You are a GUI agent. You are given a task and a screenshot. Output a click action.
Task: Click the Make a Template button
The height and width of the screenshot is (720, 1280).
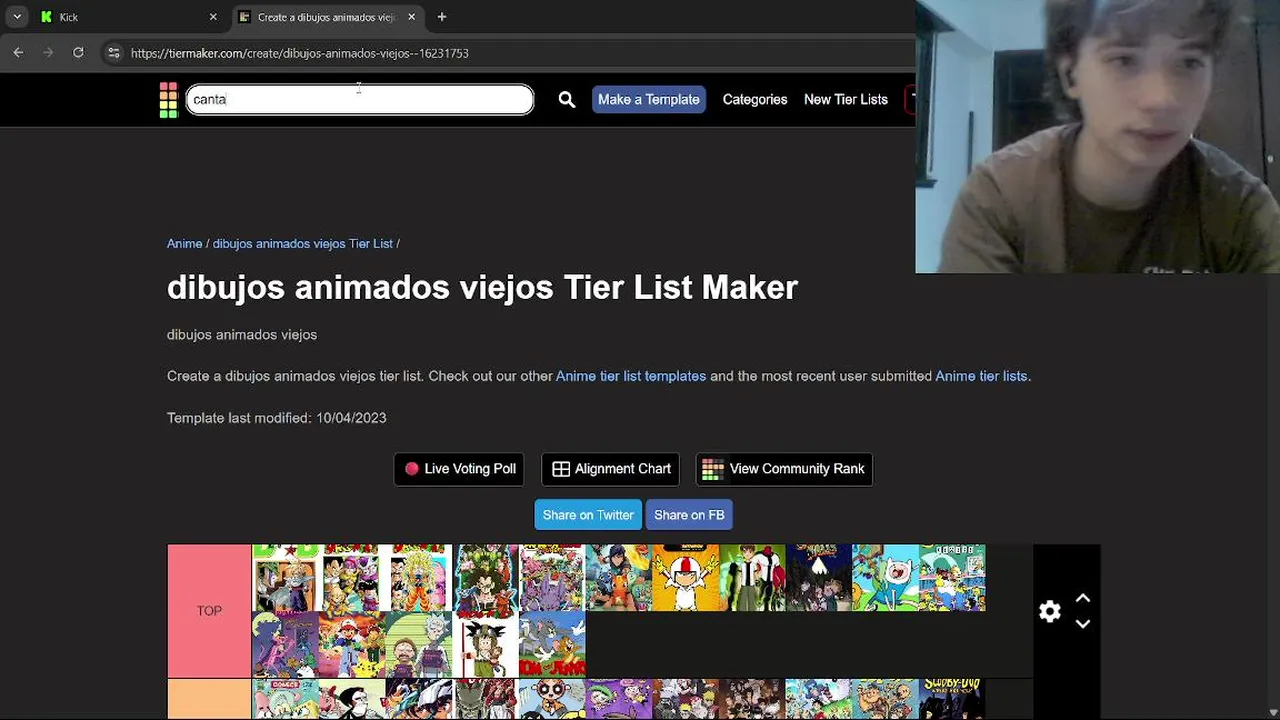[649, 100]
